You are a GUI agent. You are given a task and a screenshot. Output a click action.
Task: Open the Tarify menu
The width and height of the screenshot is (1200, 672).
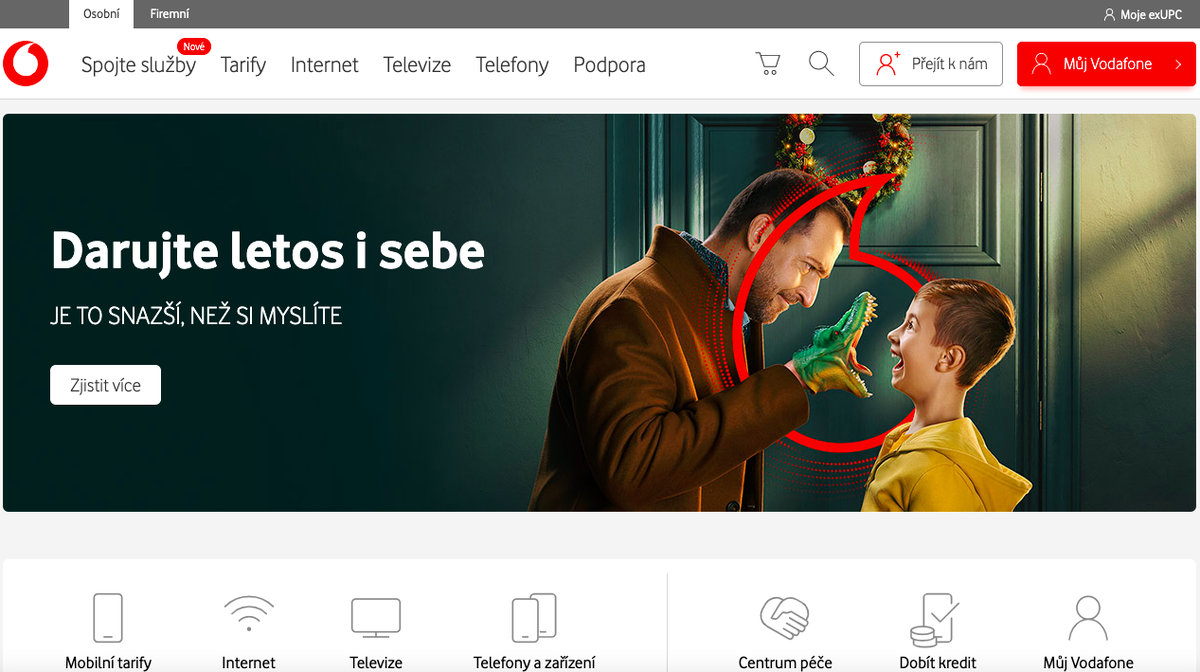(243, 64)
